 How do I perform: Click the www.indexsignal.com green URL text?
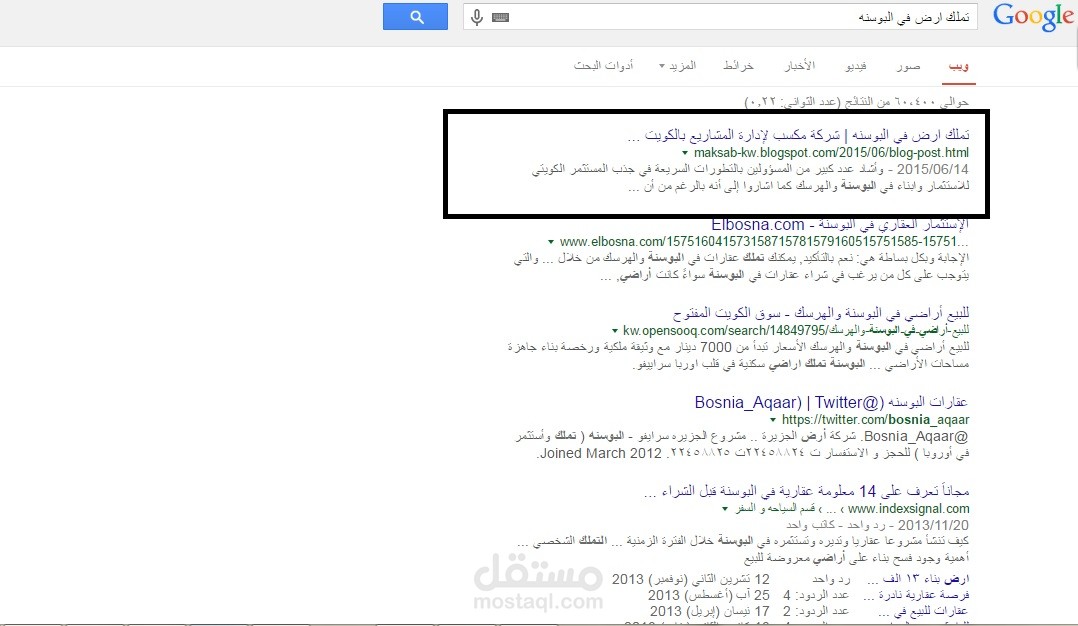908,509
